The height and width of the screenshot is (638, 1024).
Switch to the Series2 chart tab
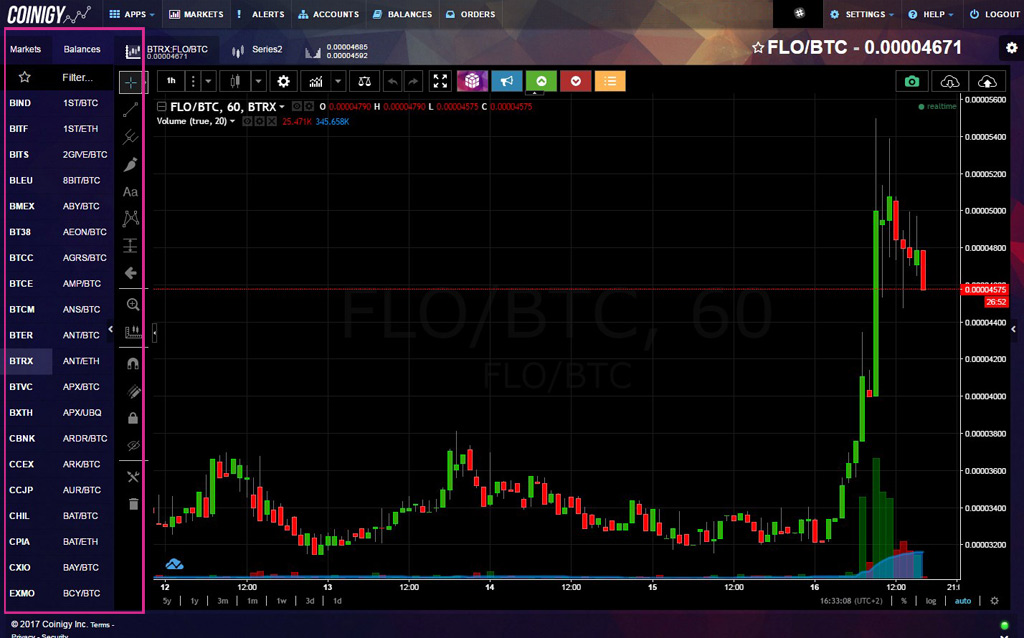[257, 50]
